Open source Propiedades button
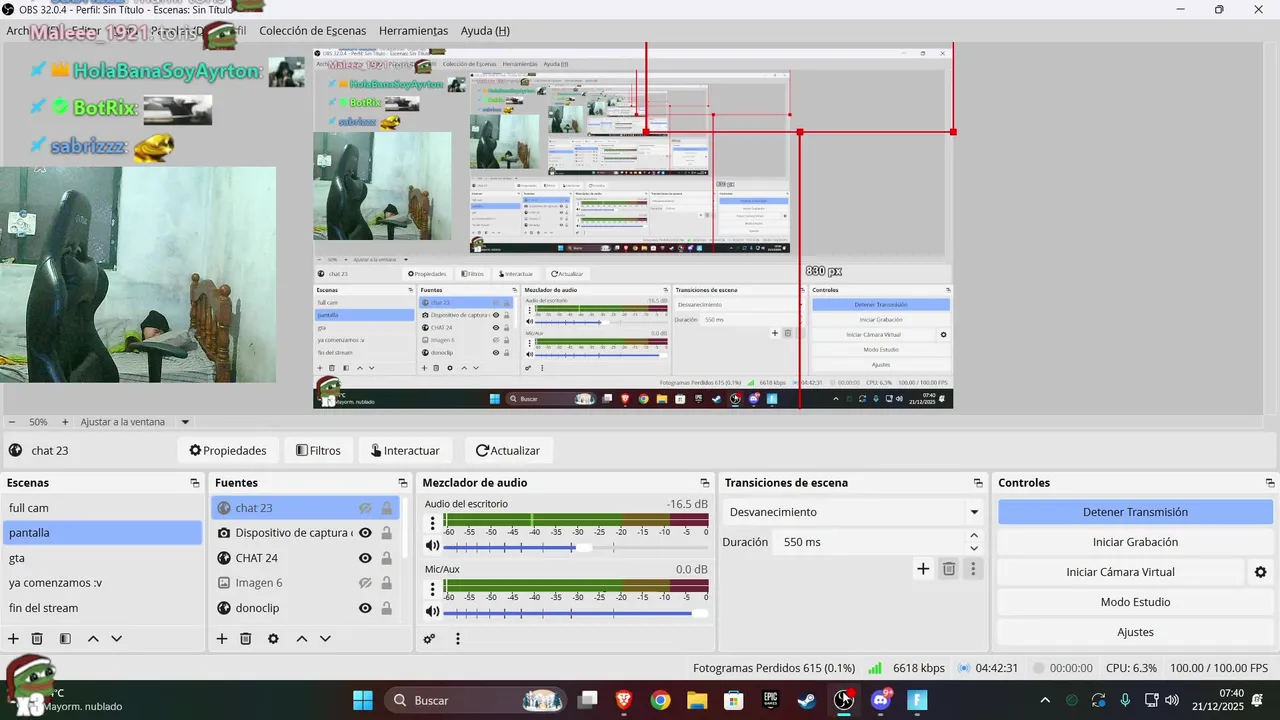 tap(227, 451)
